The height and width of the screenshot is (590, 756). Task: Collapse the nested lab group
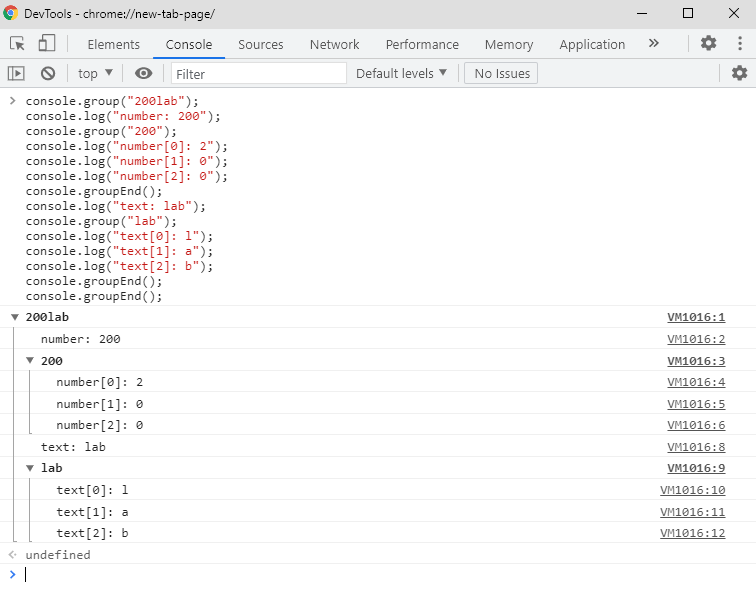pos(29,468)
